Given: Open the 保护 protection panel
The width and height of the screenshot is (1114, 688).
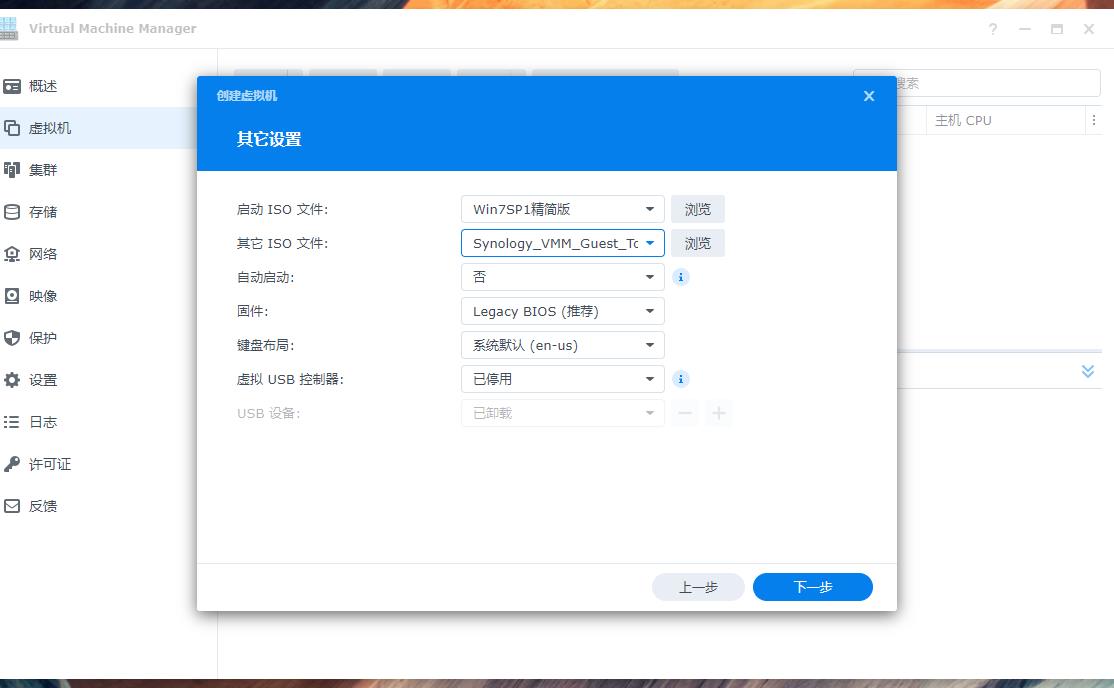Looking at the screenshot, I should (x=45, y=337).
